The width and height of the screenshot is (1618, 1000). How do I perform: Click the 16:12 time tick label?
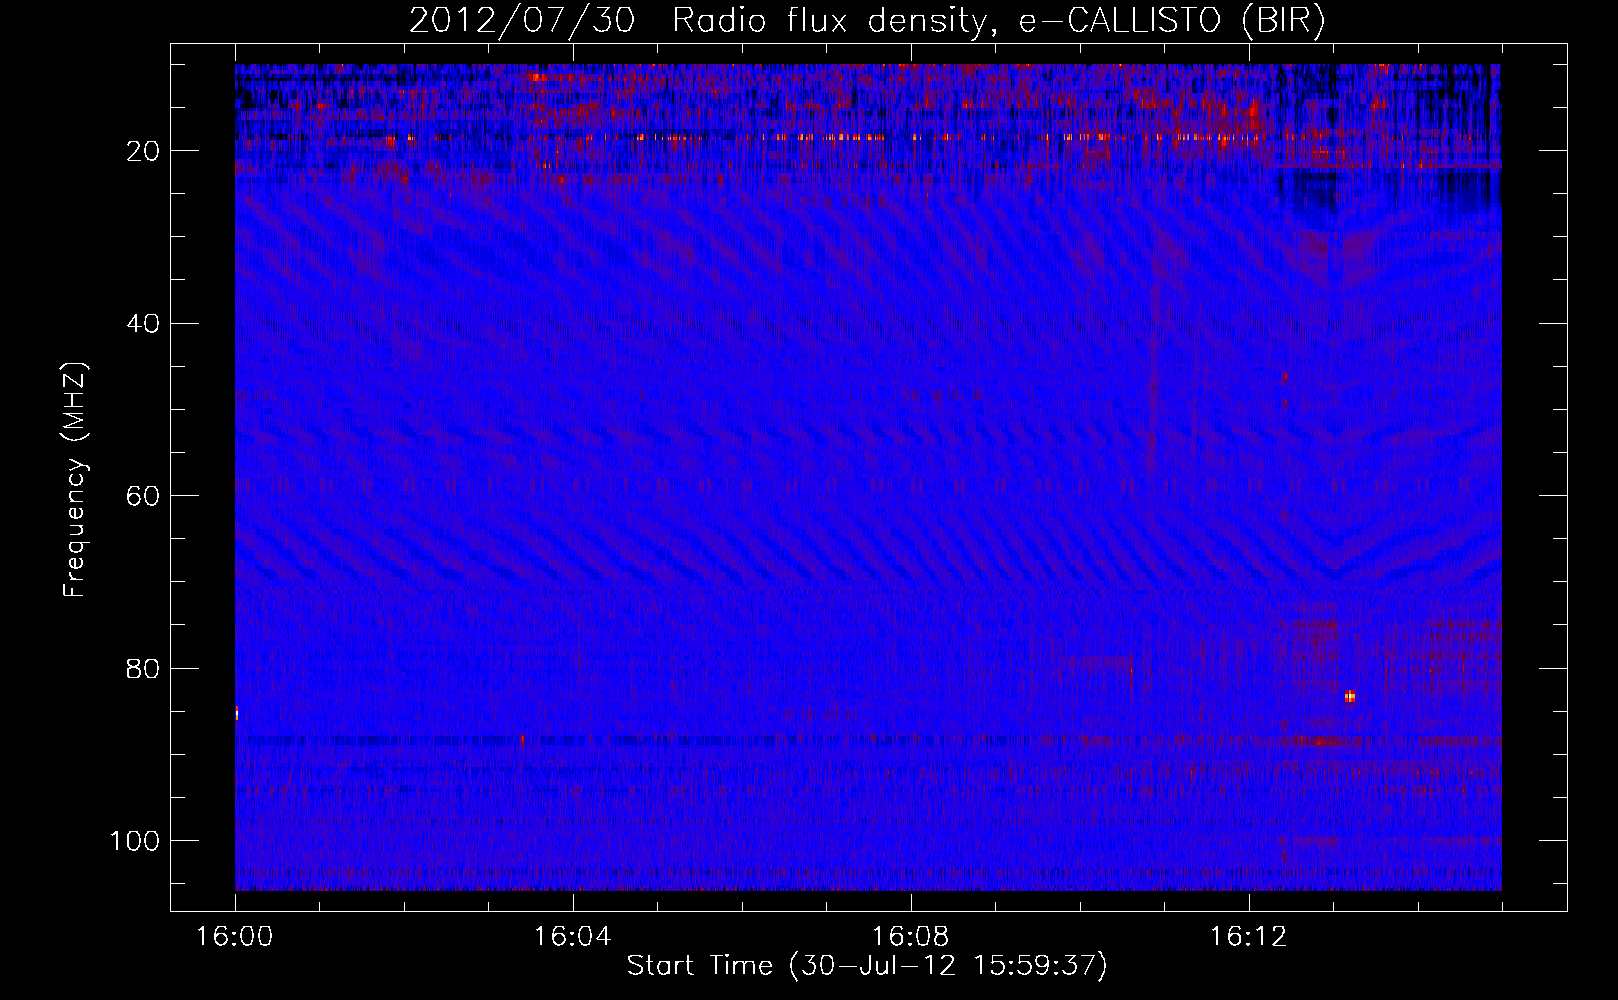click(x=1248, y=937)
